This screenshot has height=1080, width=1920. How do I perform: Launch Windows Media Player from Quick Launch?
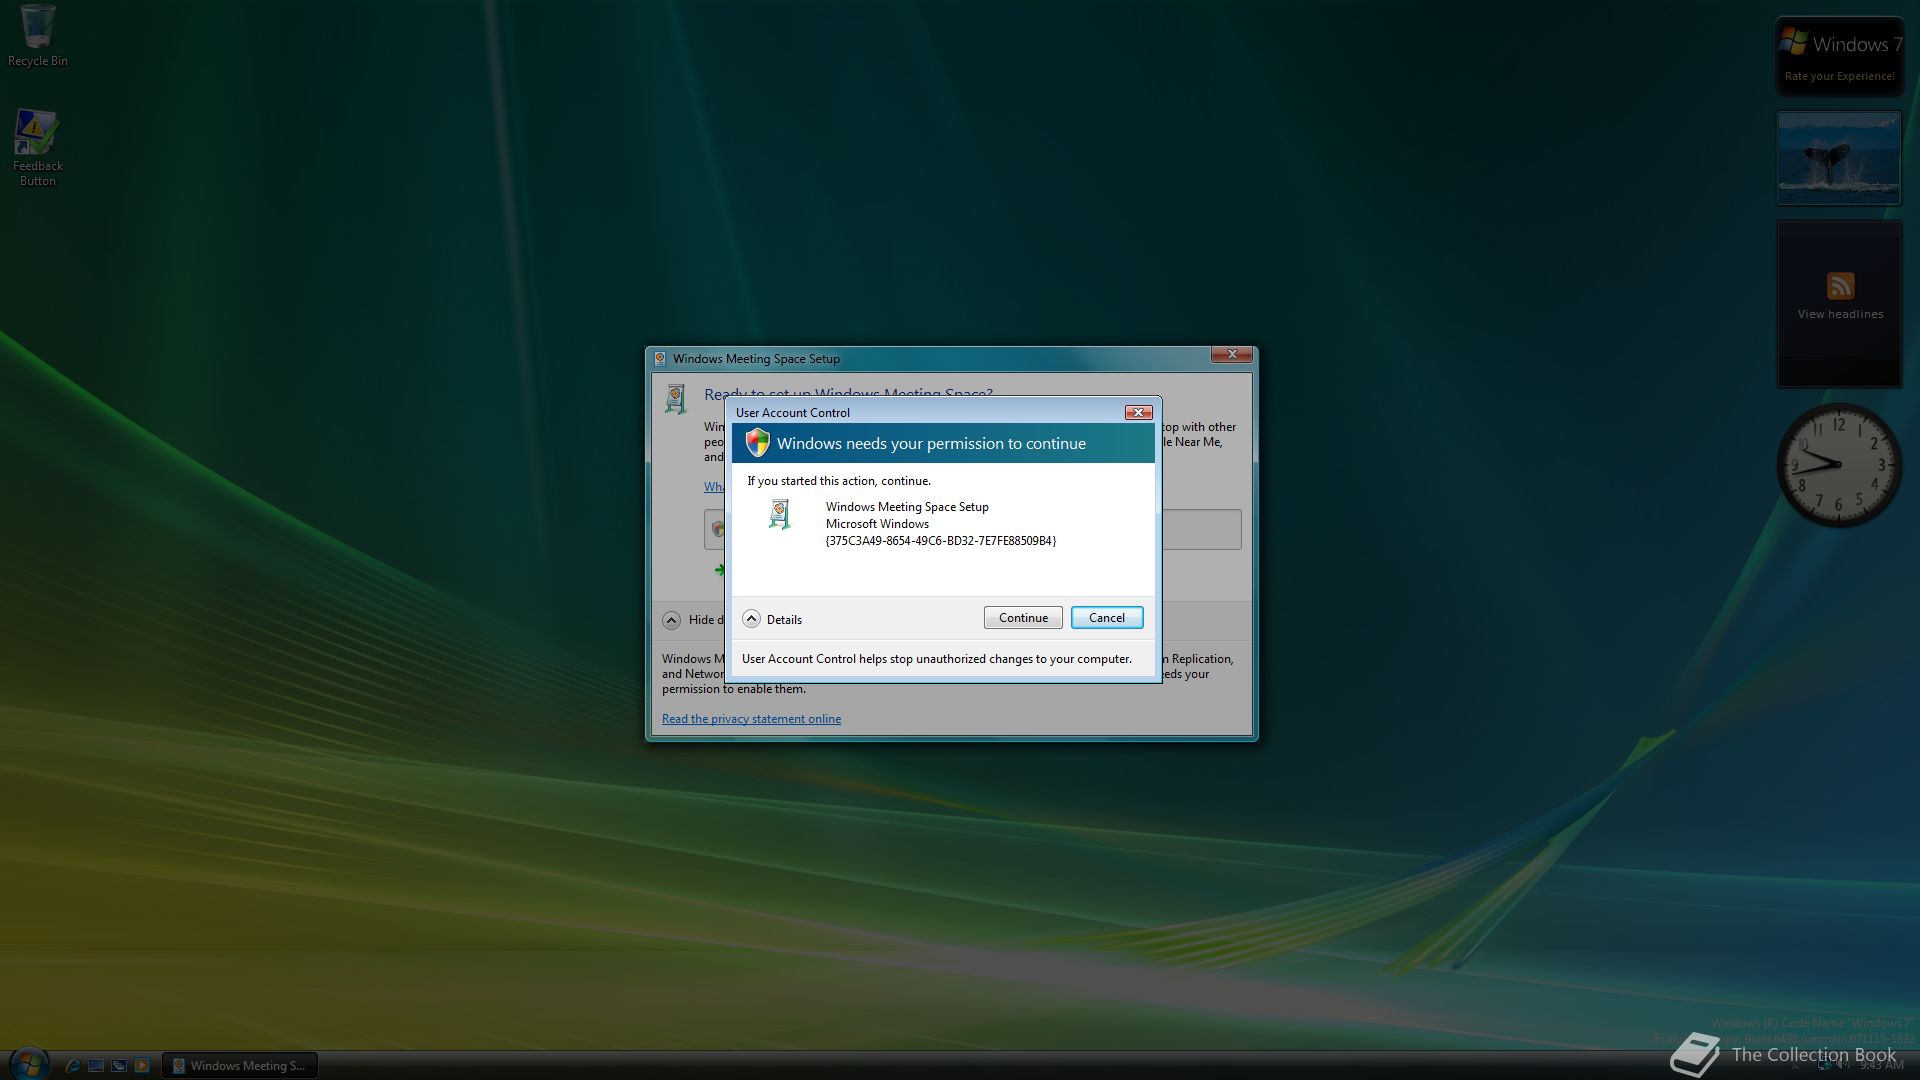pos(142,1066)
